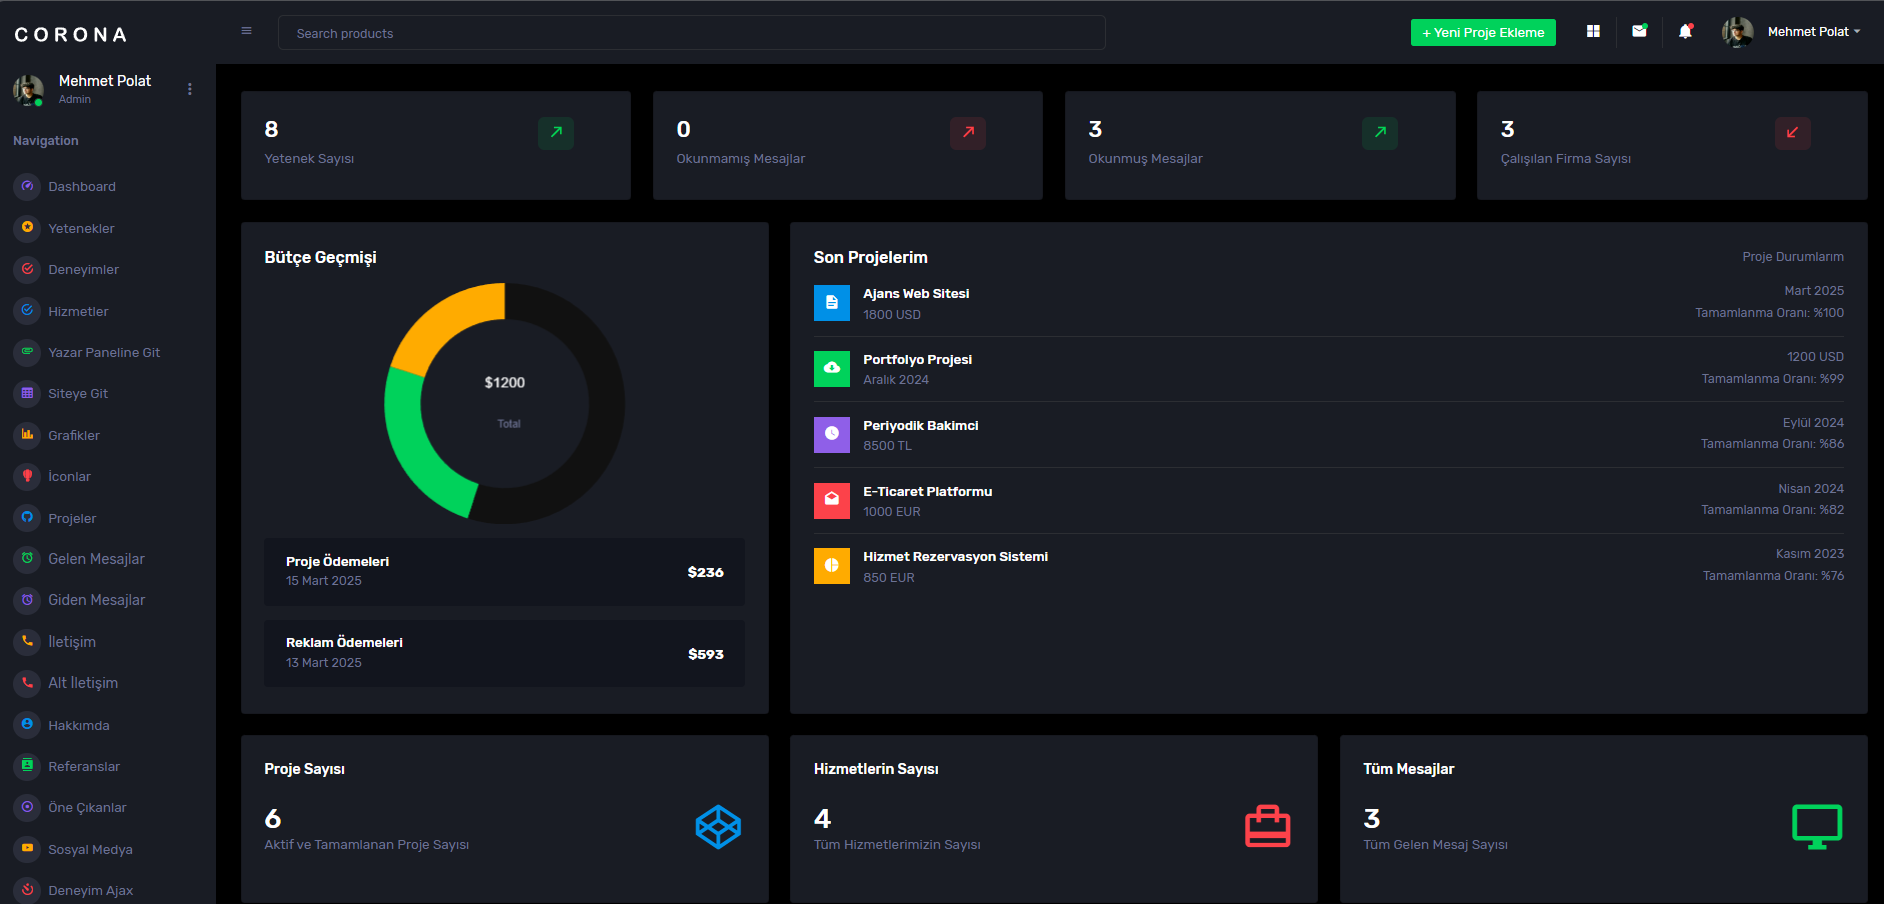Viewport: 1884px width, 904px height.
Task: Click + Yeni Proje Ekleme button
Action: tap(1483, 32)
